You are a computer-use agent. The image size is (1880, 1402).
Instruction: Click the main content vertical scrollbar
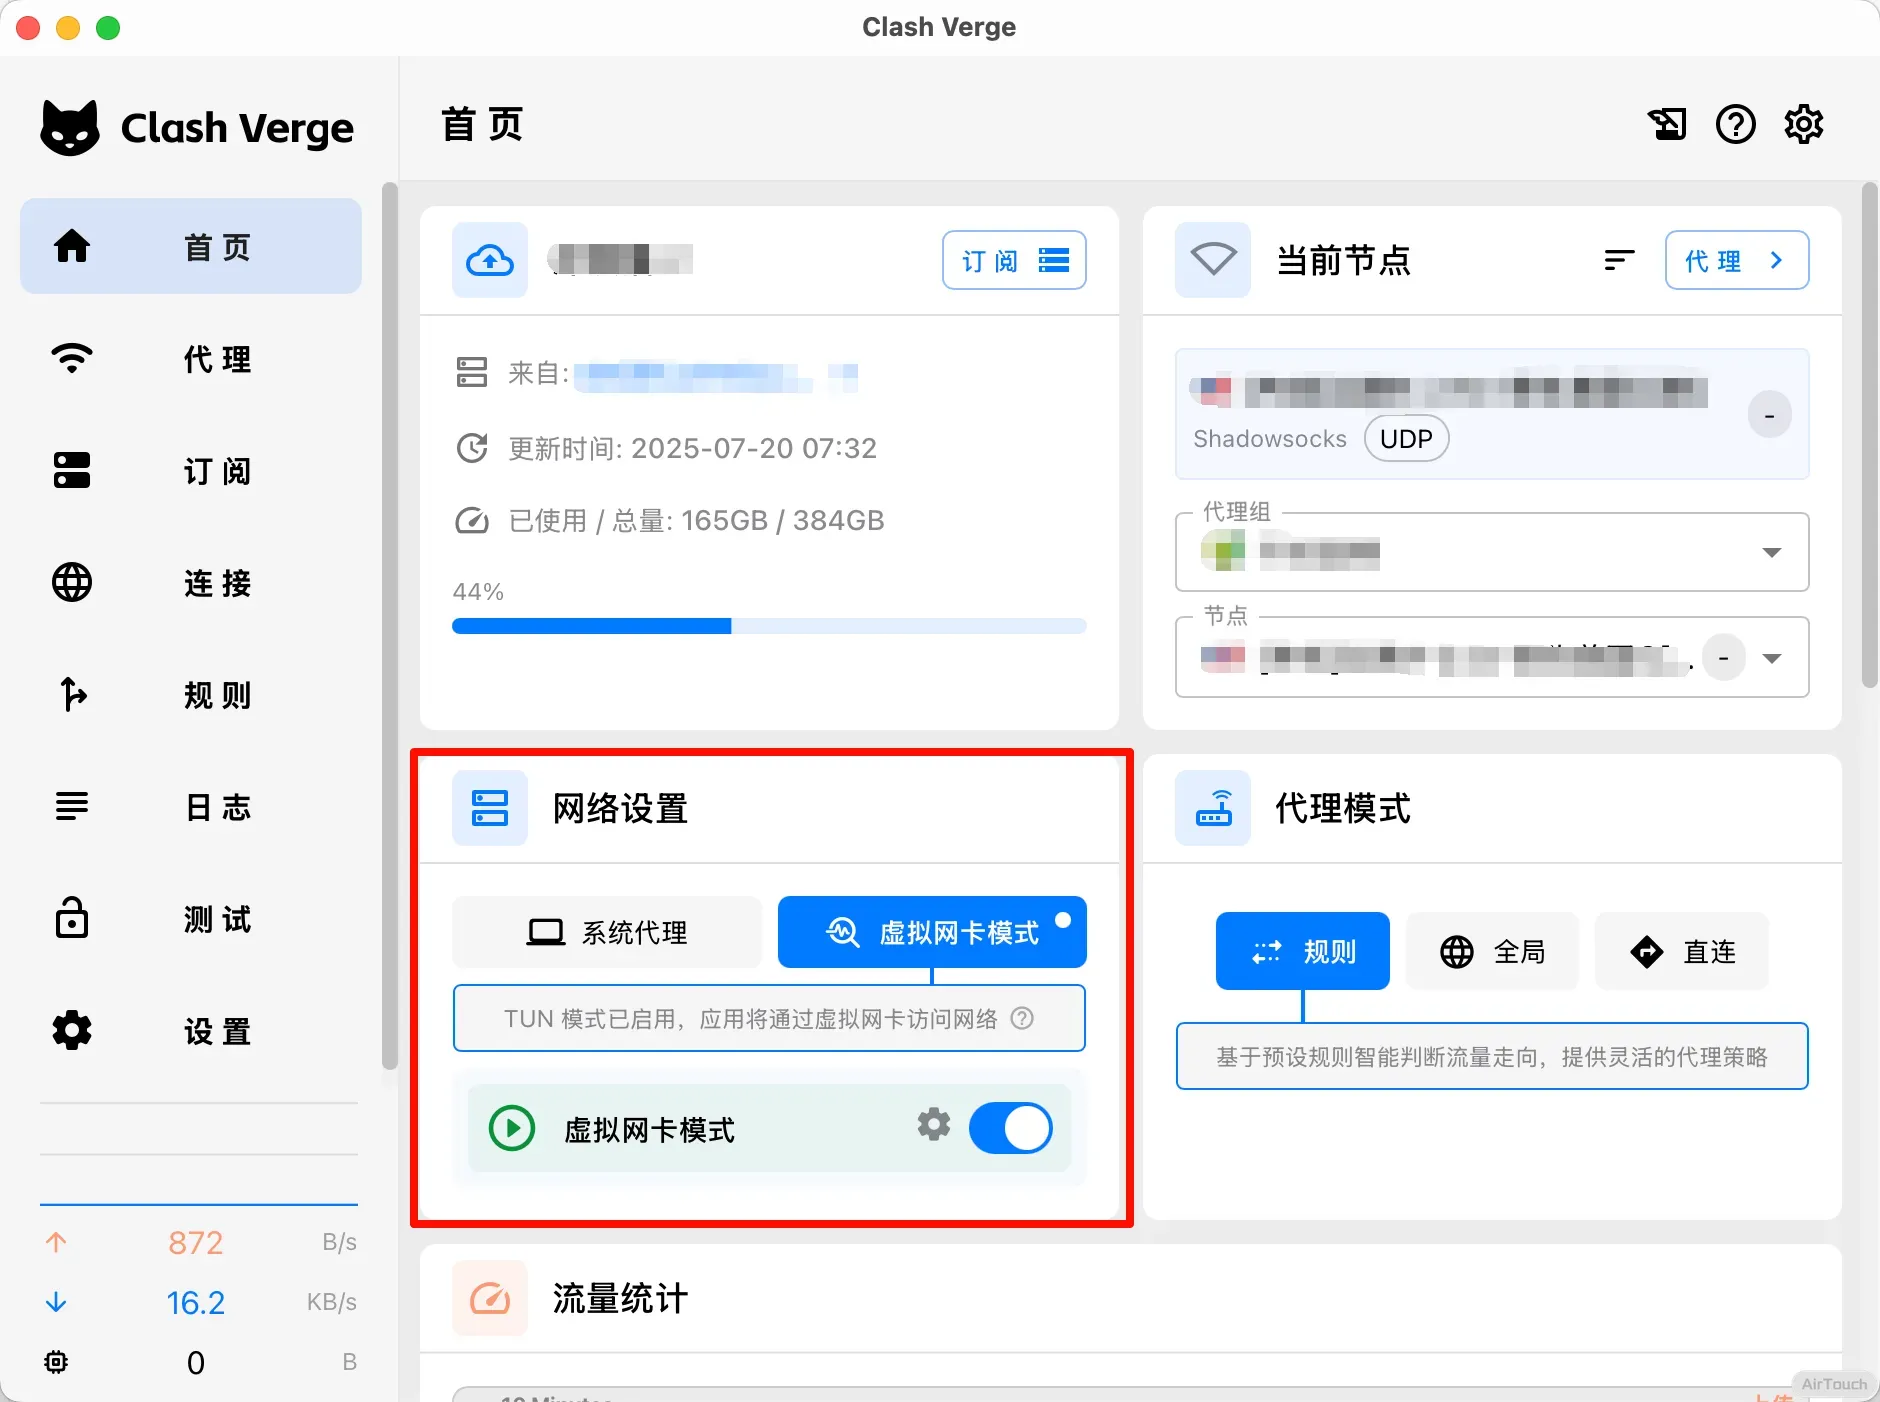1869,436
